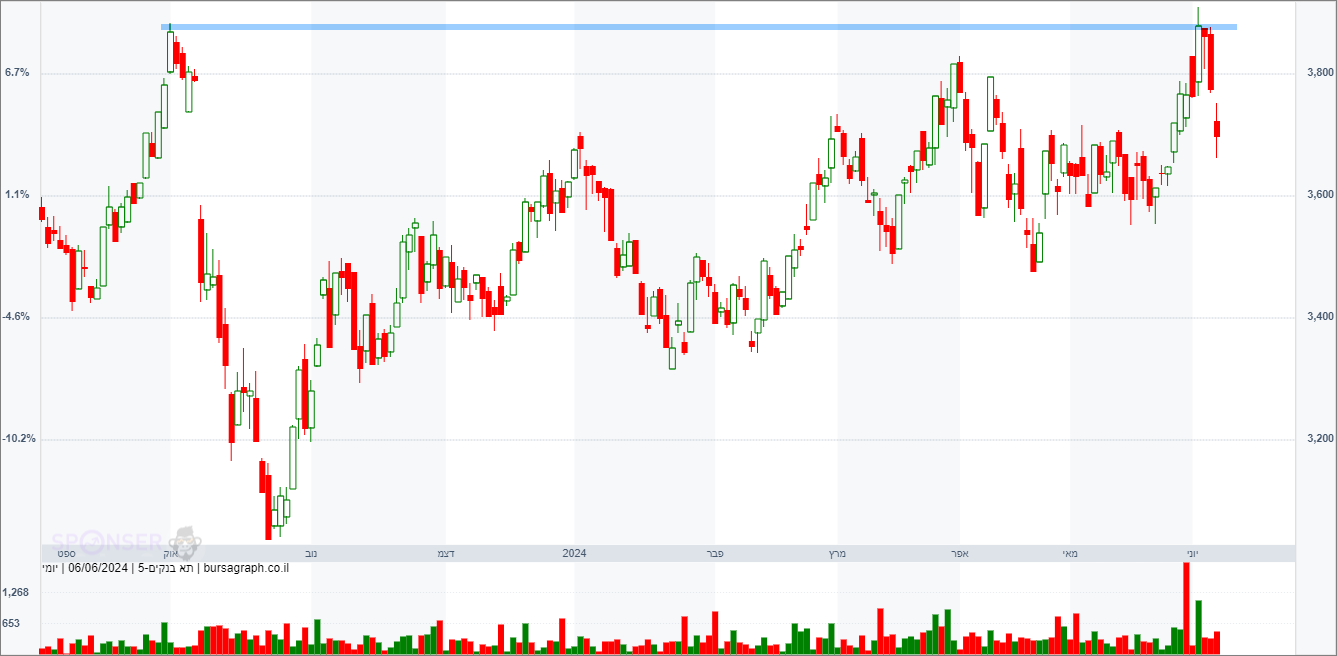1337x656 pixels.
Task: Click the נוב month label
Action: [x=311, y=553]
